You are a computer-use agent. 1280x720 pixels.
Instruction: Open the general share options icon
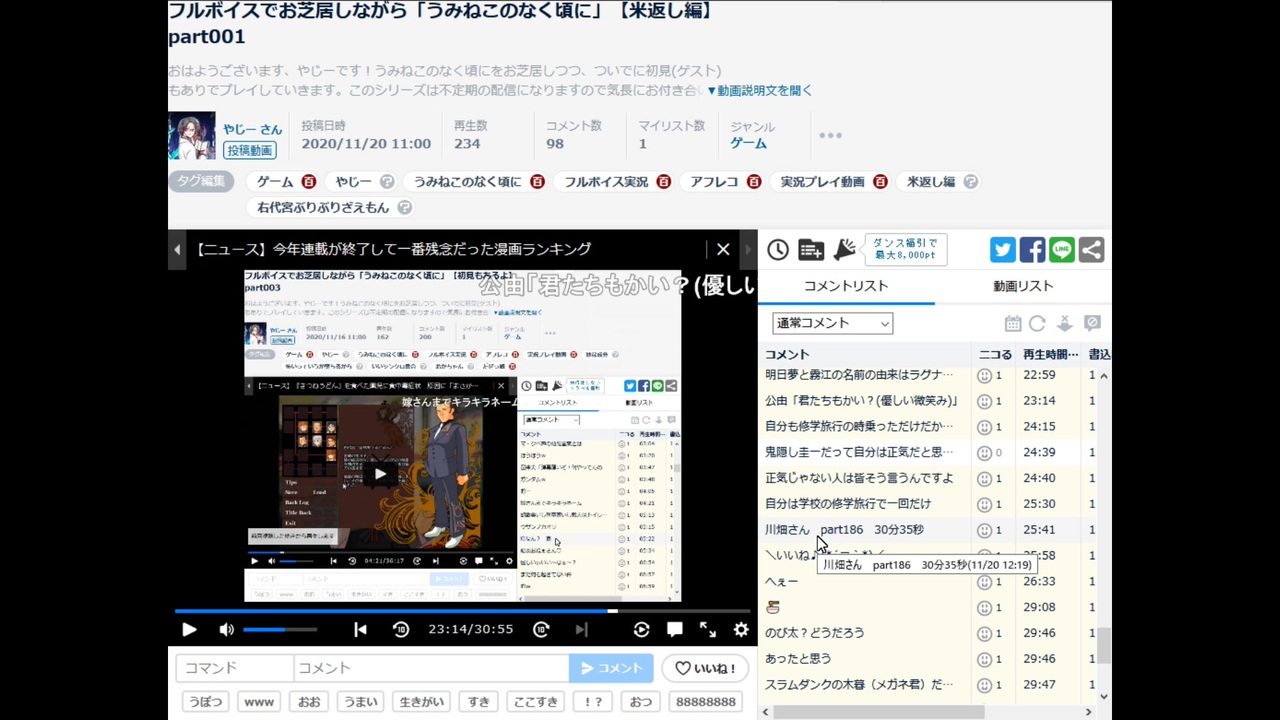pos(1091,250)
